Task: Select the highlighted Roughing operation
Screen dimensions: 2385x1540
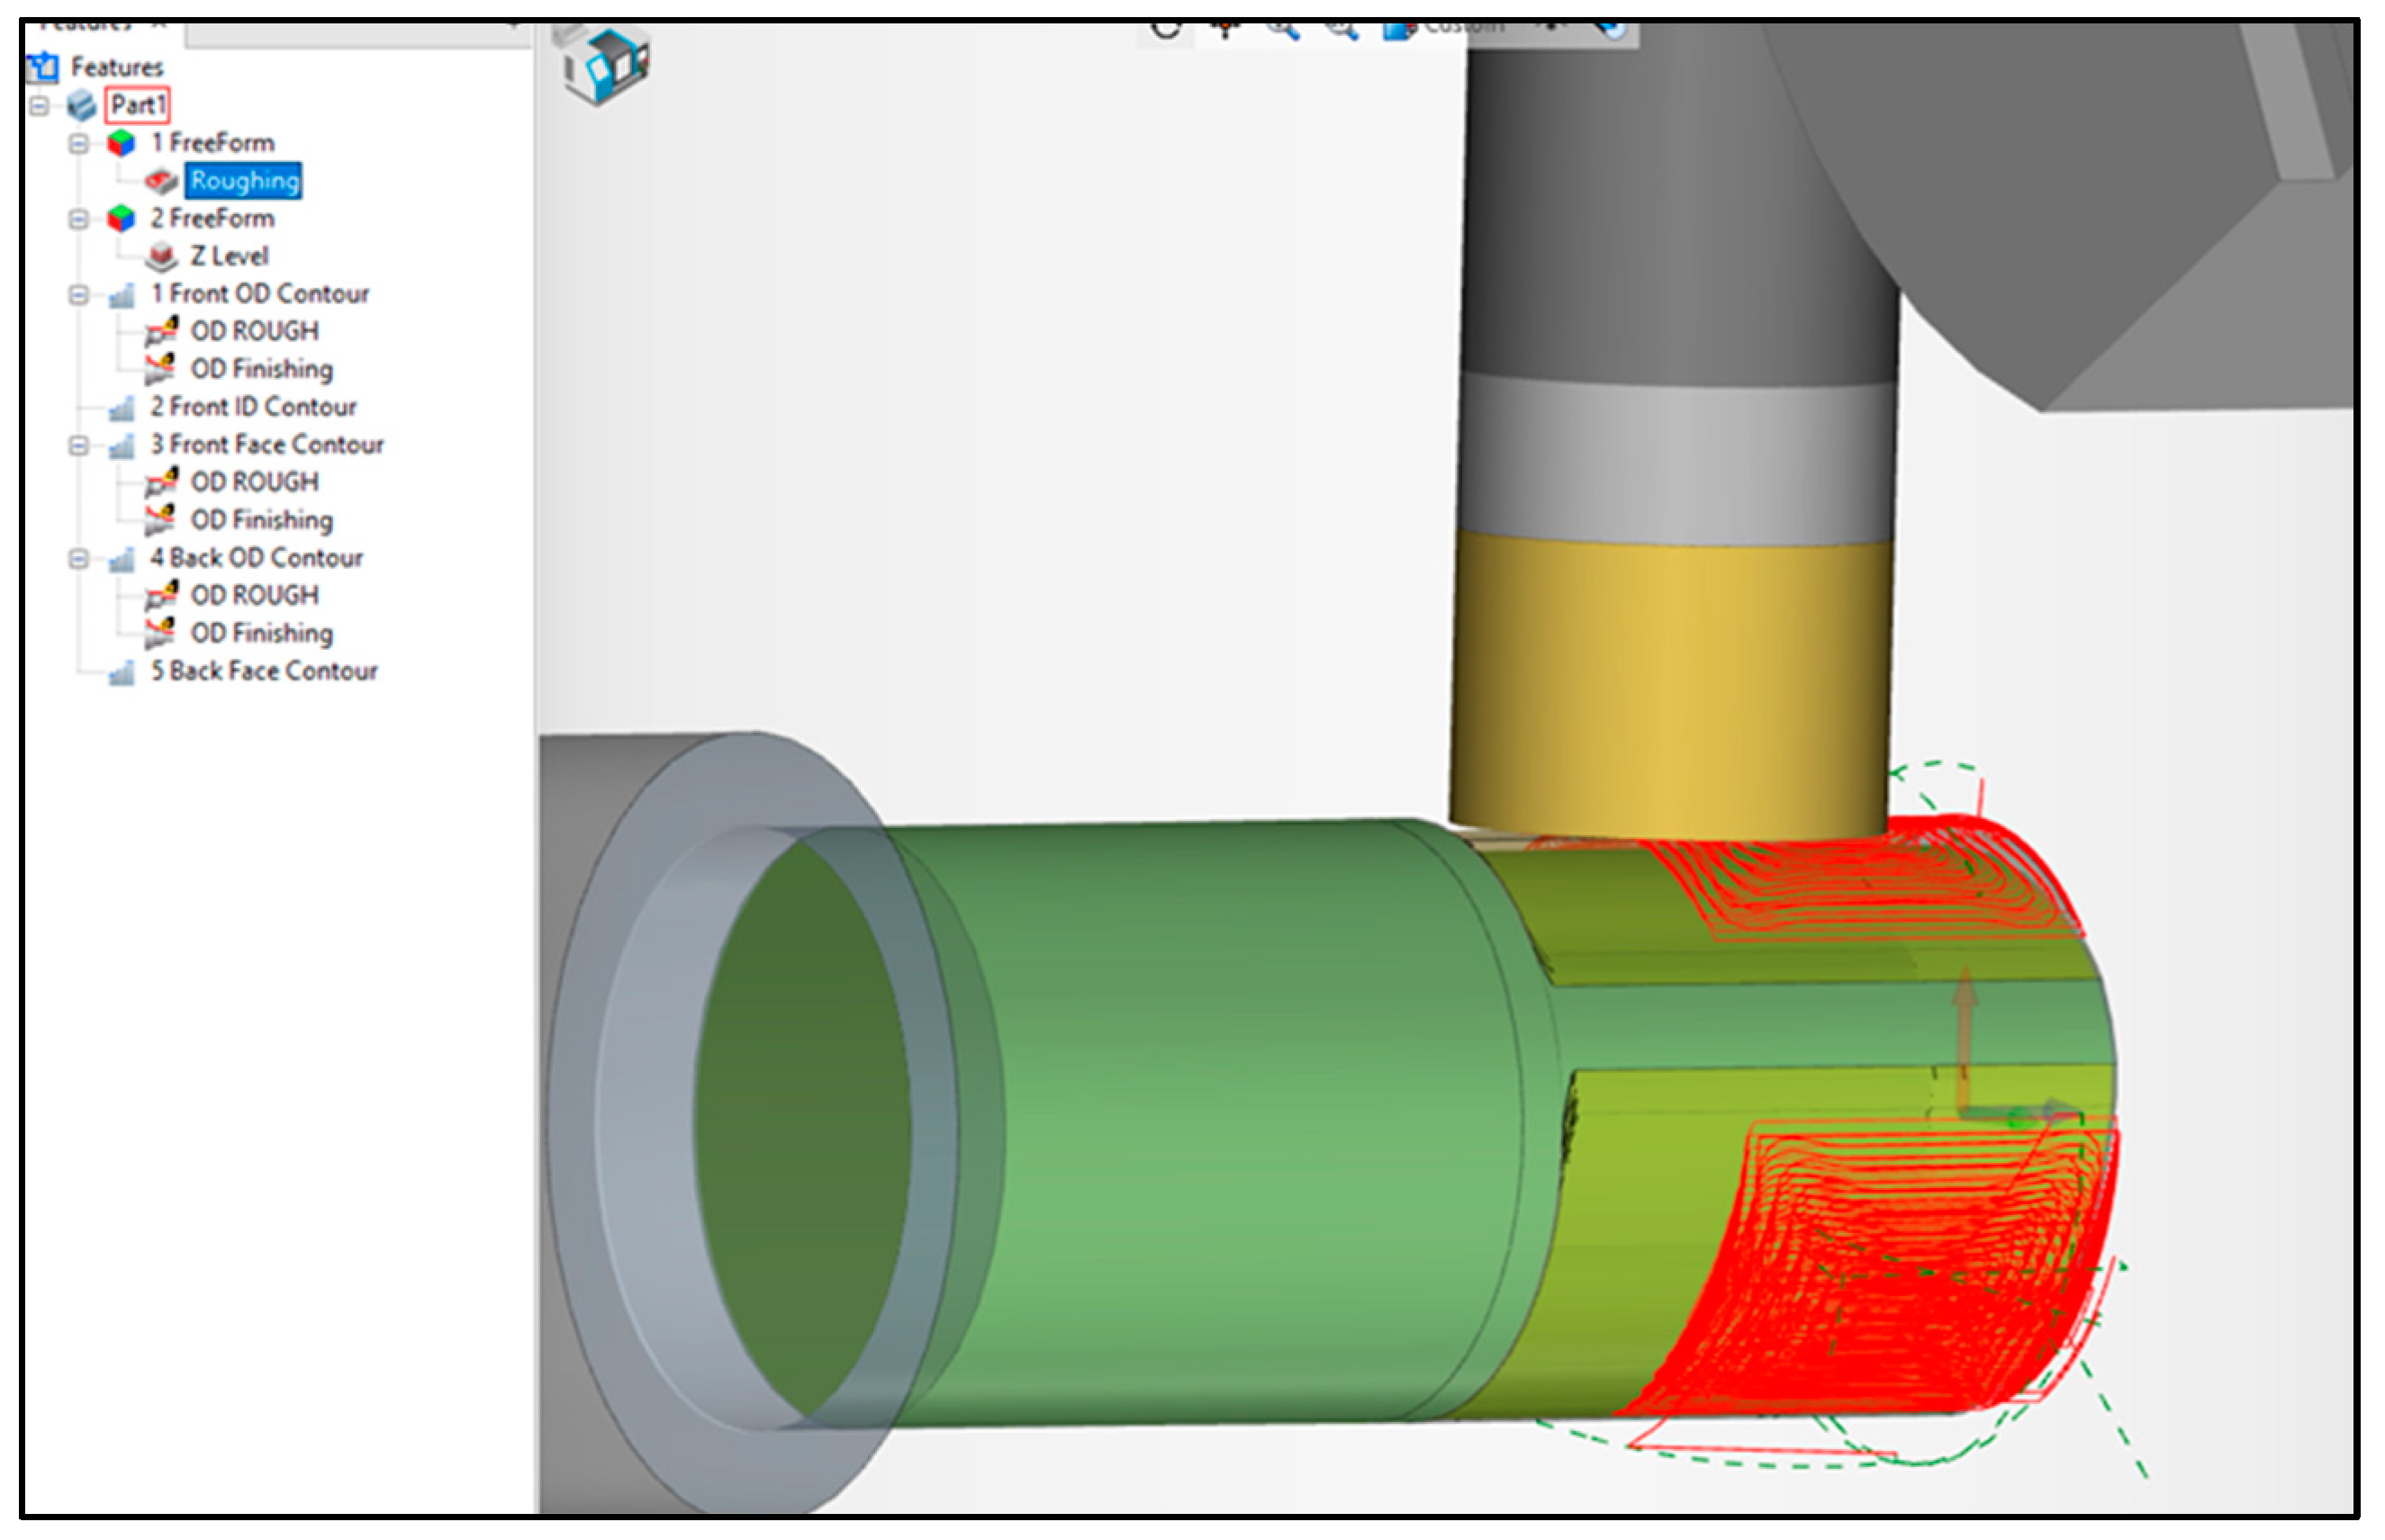Action: [244, 181]
